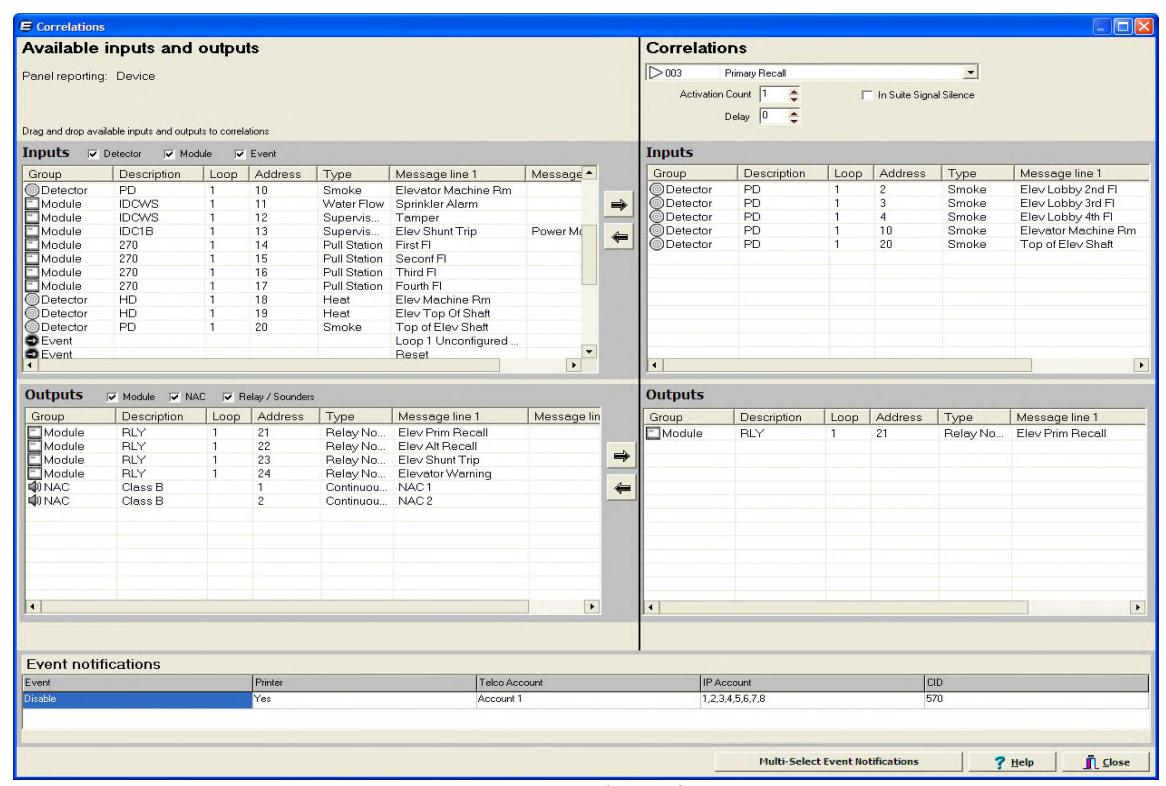This screenshot has width=1166, height=786.
Task: Click the Correlations title bar app icon
Action: click(26, 26)
